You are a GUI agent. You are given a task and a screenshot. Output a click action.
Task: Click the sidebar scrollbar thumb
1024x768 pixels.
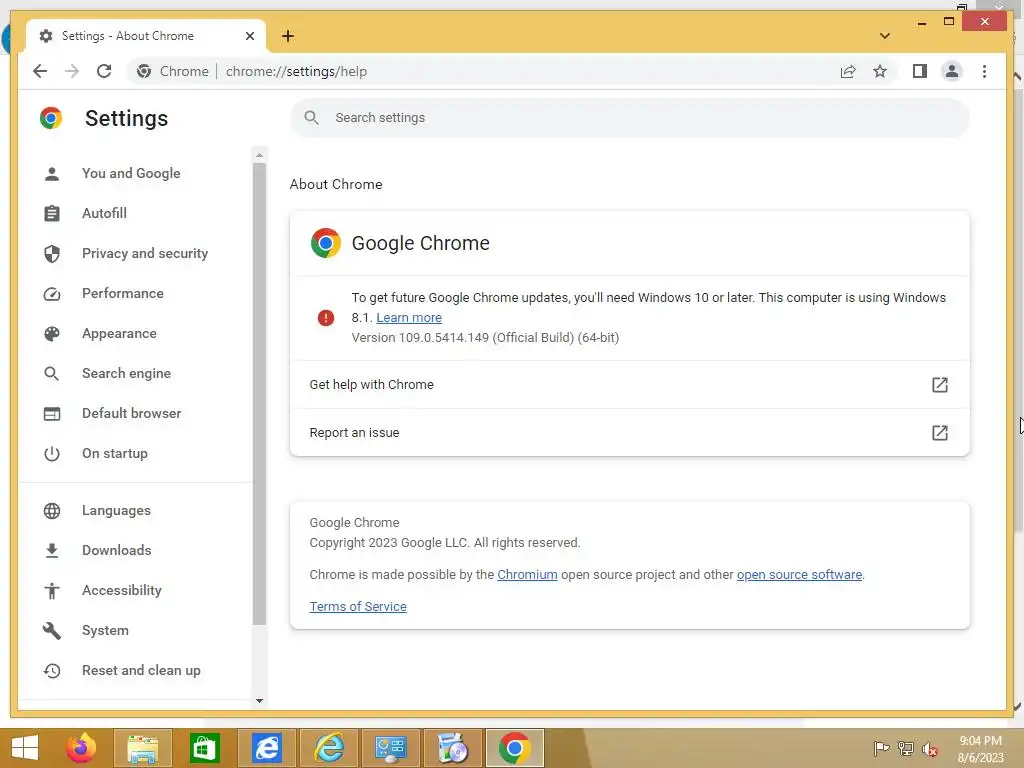[259, 393]
